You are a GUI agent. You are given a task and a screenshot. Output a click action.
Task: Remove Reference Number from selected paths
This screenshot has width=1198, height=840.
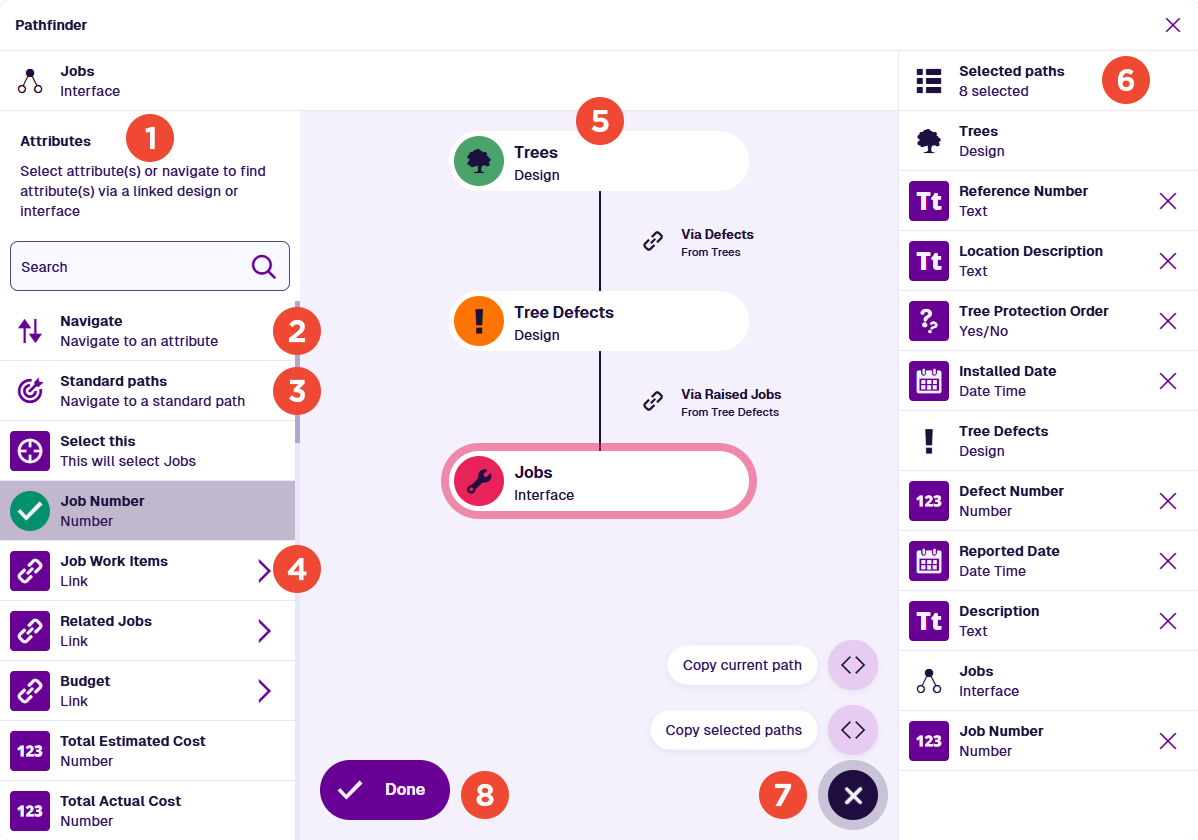click(1167, 201)
